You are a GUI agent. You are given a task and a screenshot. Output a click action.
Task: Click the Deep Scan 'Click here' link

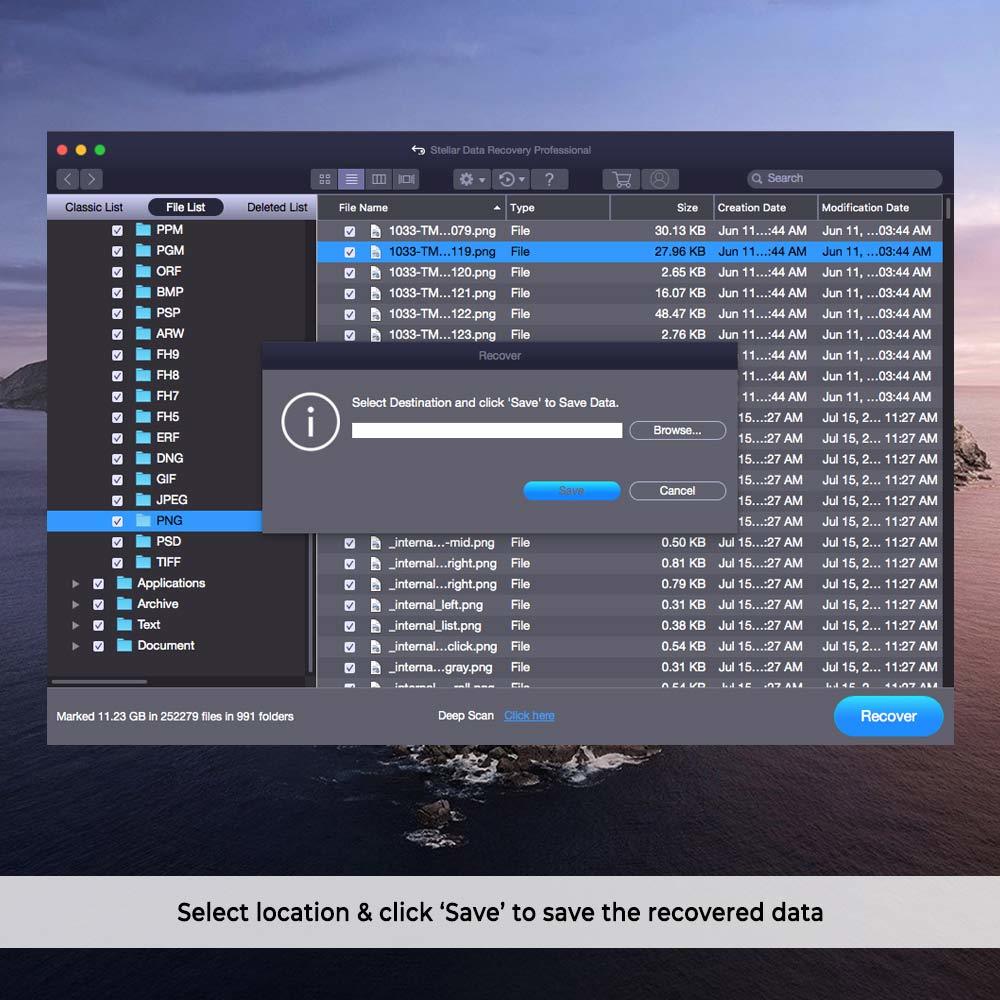(529, 716)
